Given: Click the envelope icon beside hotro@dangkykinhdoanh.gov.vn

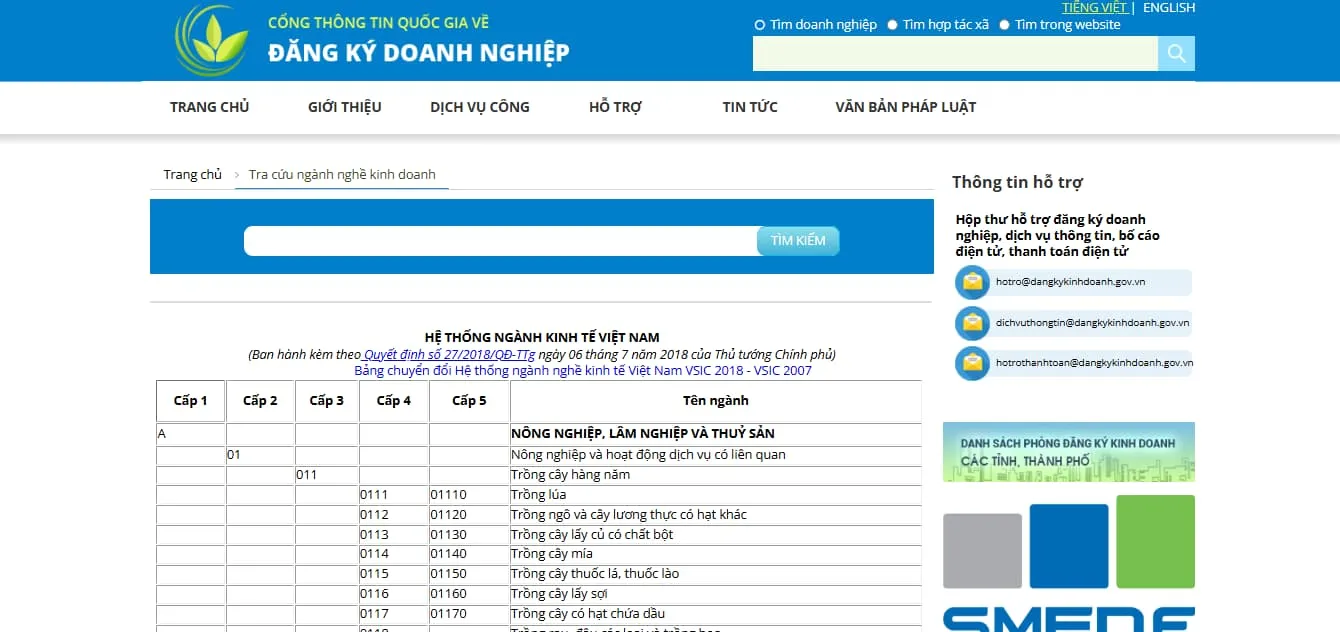Looking at the screenshot, I should pos(971,282).
